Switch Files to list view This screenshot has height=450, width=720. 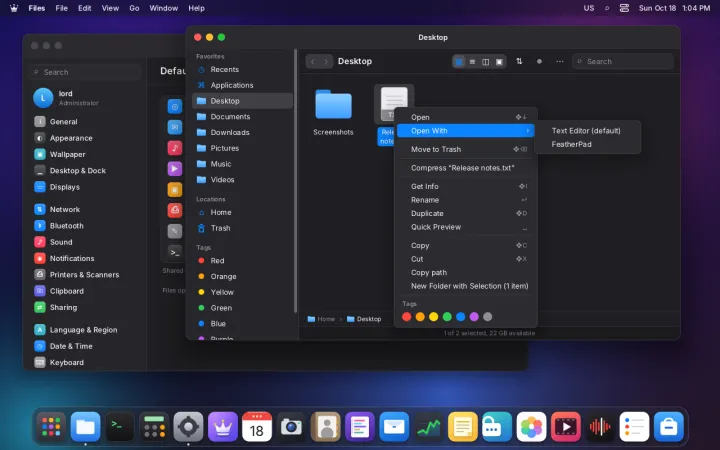click(472, 62)
